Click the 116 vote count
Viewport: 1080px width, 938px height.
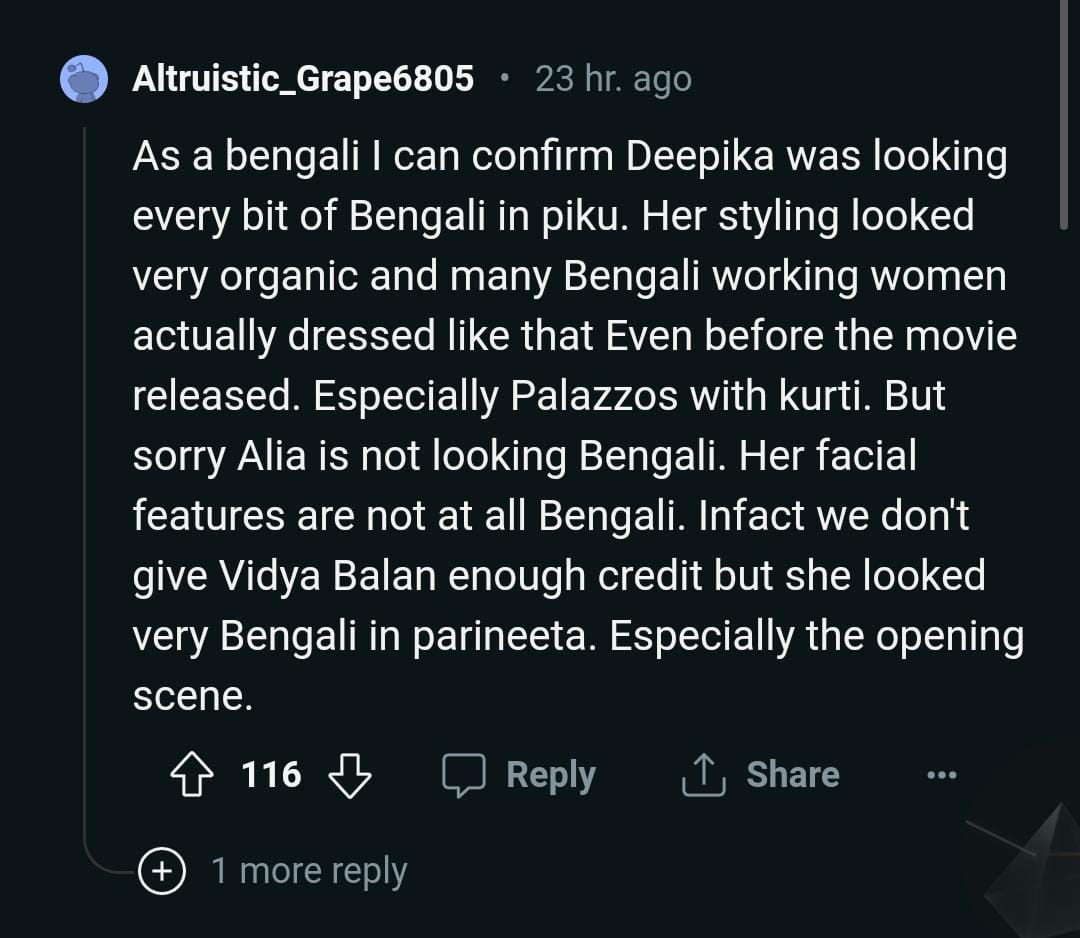pos(271,775)
